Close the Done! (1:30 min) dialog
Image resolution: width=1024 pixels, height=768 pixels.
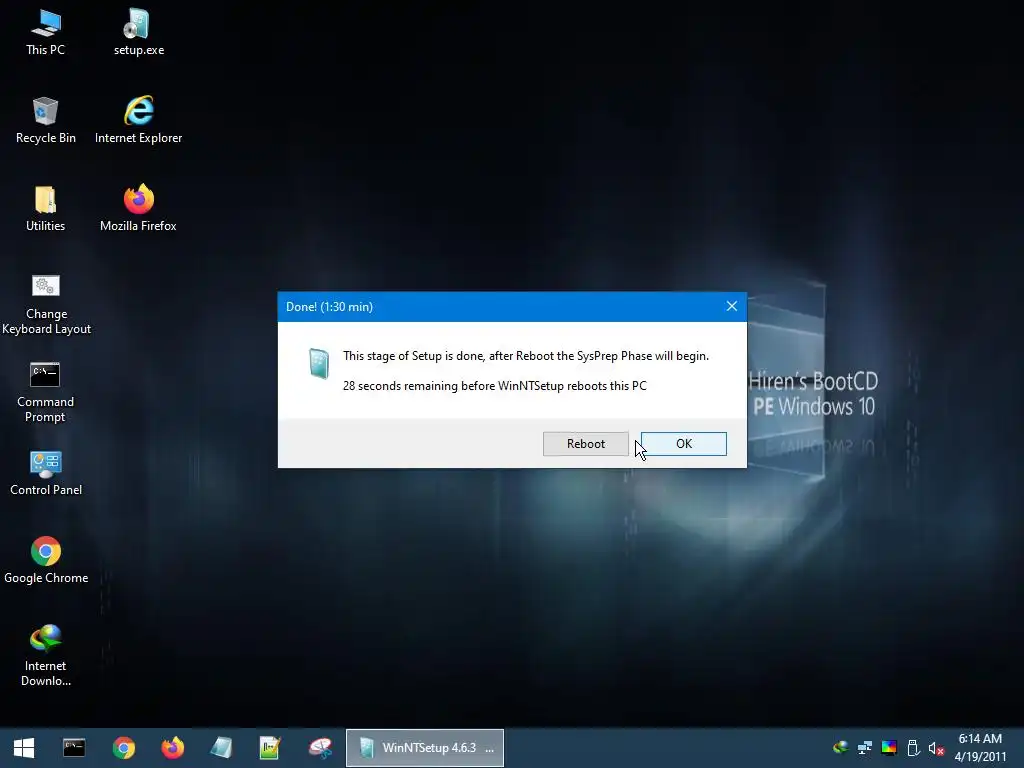click(731, 306)
